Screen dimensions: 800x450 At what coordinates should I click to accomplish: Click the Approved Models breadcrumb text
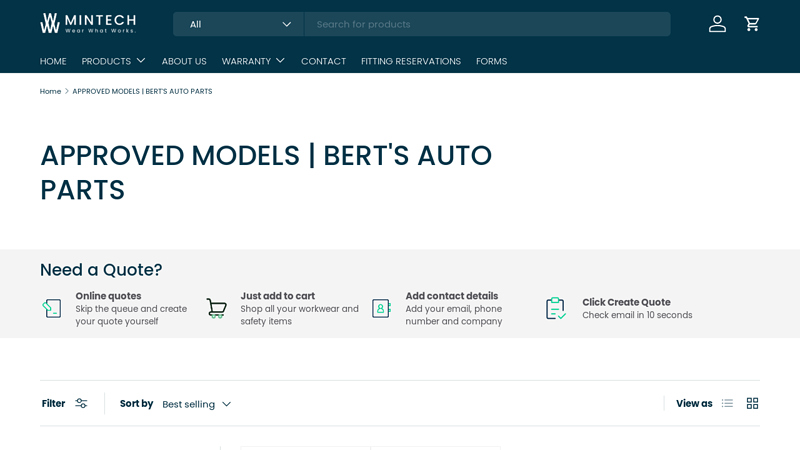coord(142,91)
